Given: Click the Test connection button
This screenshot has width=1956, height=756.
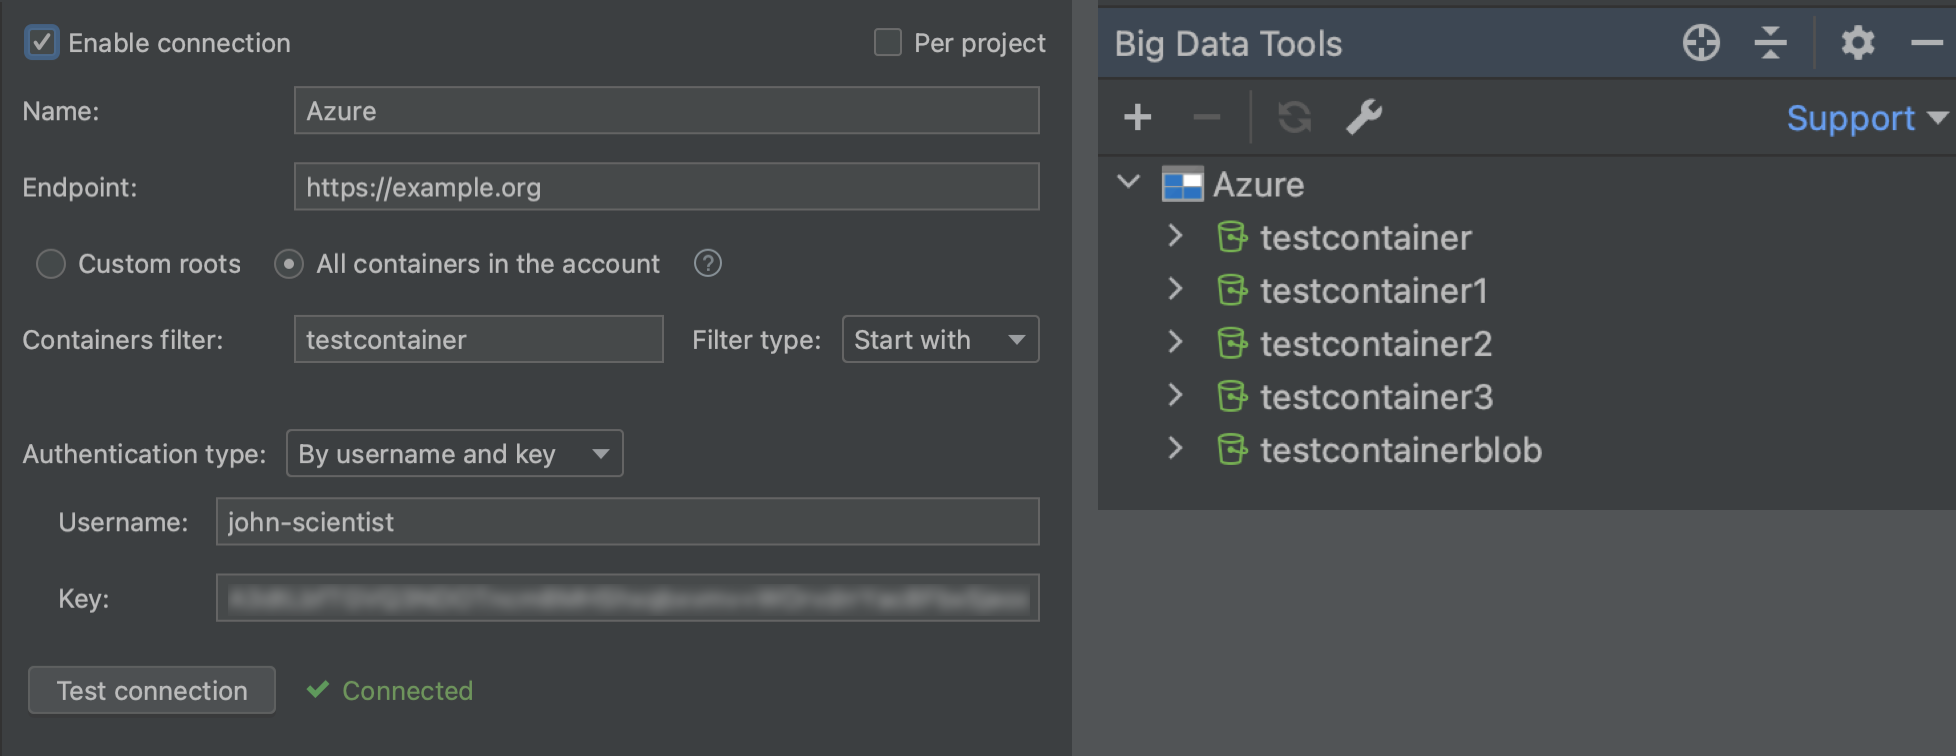Looking at the screenshot, I should [x=152, y=690].
